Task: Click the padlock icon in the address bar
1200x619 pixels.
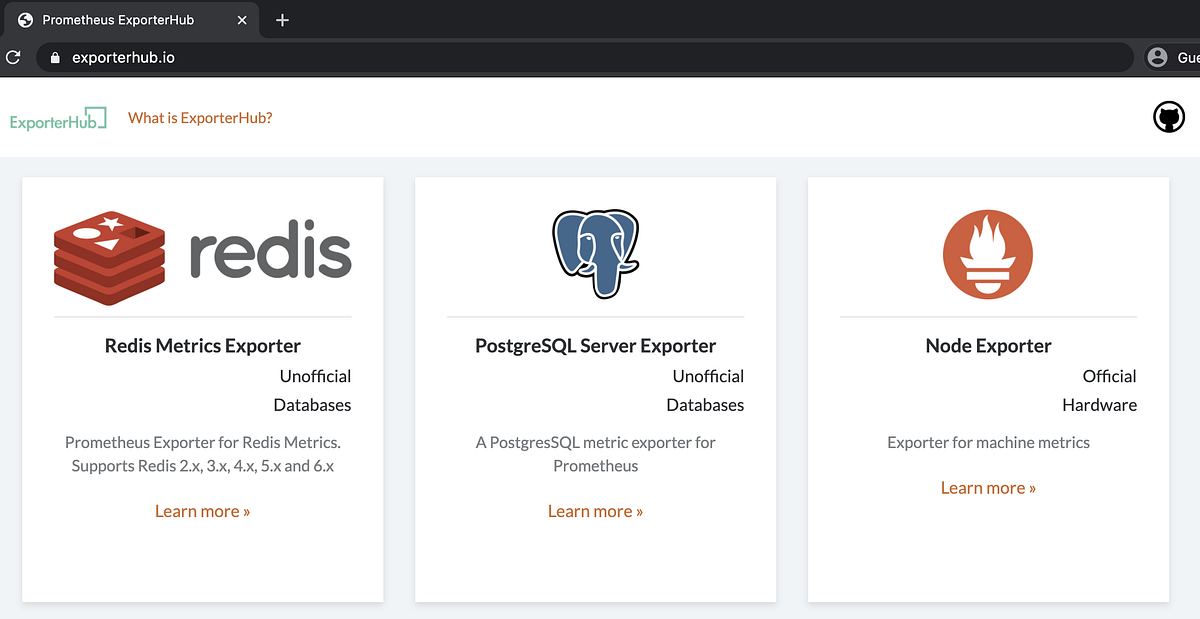Action: coord(54,57)
